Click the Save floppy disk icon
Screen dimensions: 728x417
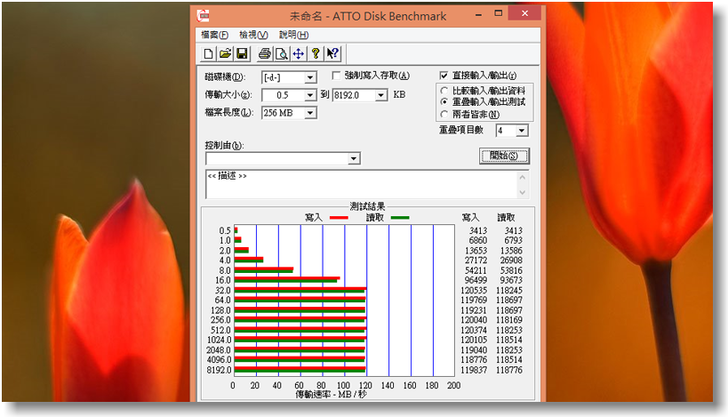pyautogui.click(x=242, y=54)
